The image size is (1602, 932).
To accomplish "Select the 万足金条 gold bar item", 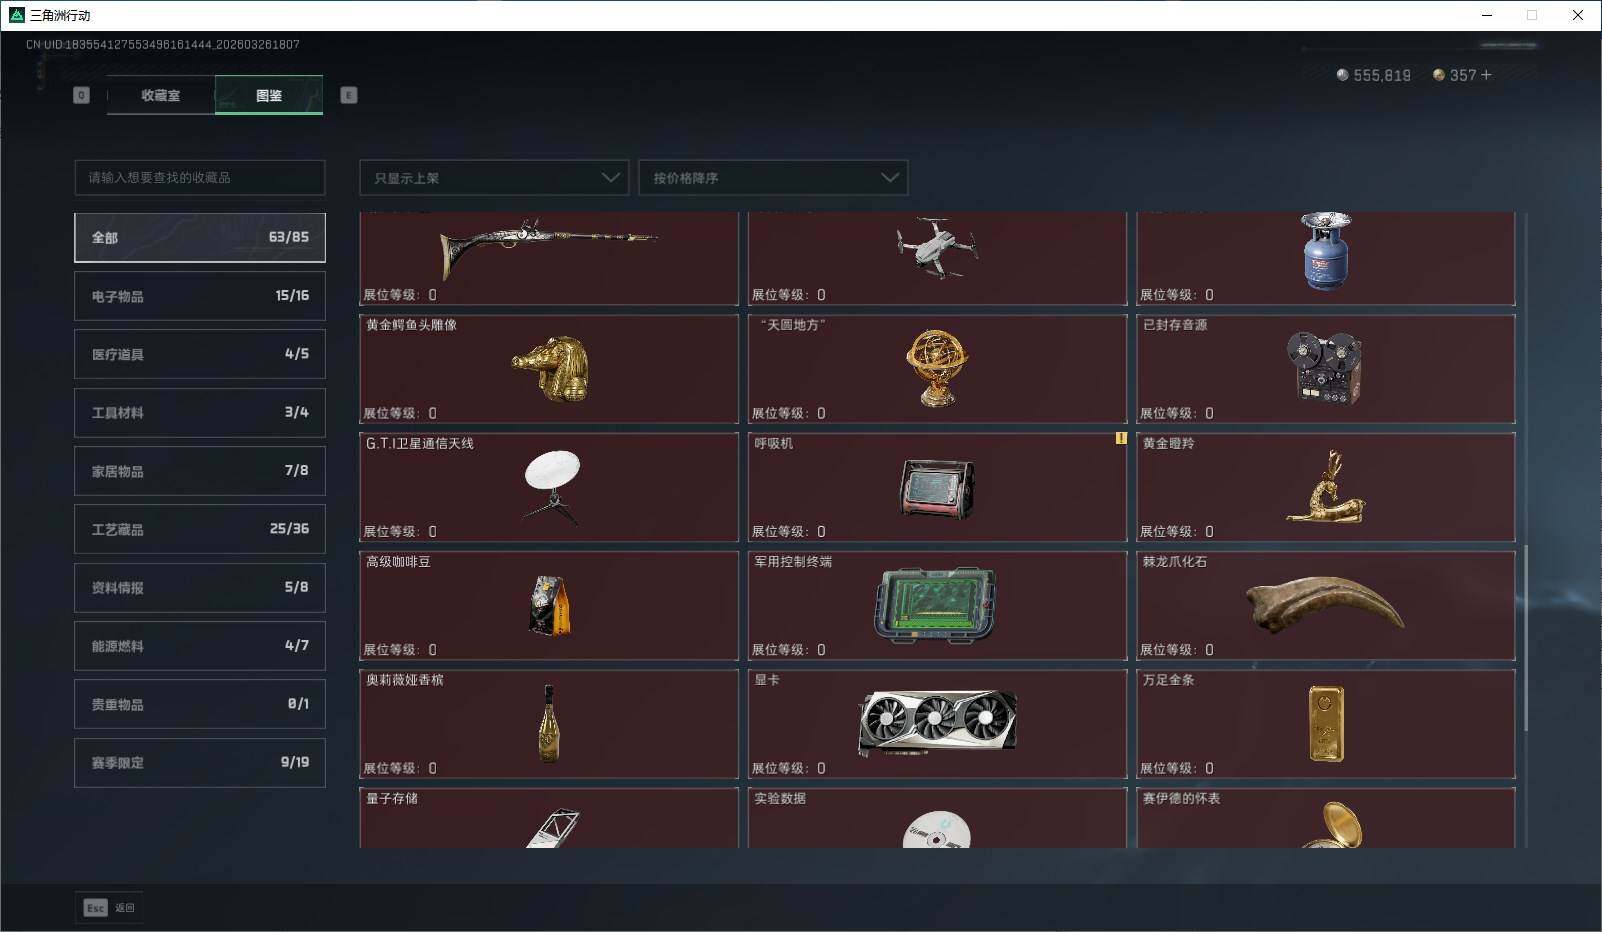I will click(x=1326, y=724).
